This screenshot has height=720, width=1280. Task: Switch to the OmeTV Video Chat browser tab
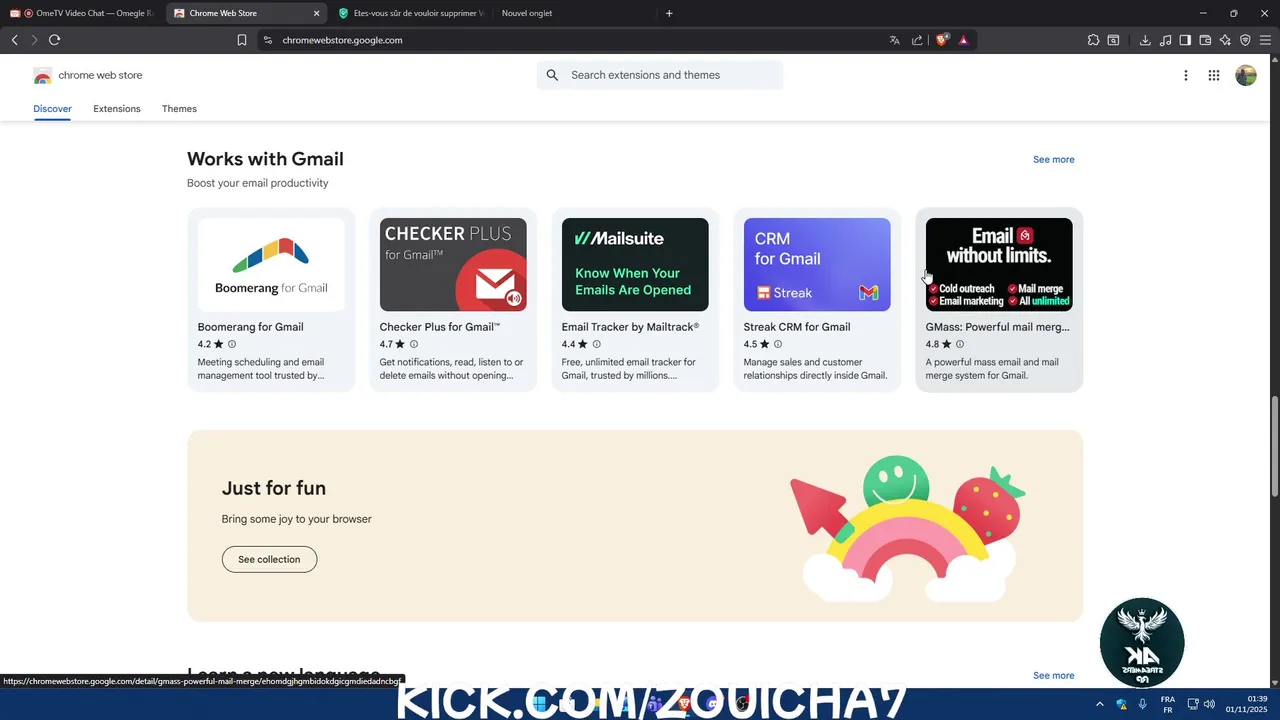[82, 13]
